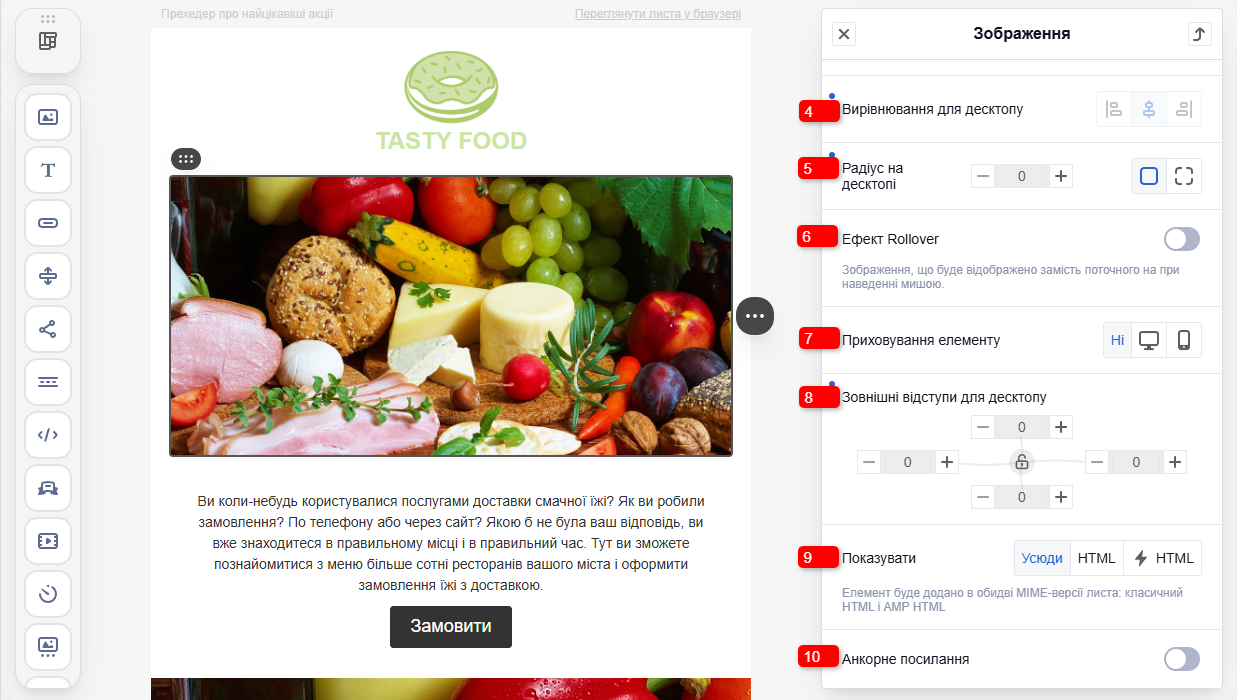Set center alignment for desktop
The height and width of the screenshot is (700, 1237).
coord(1149,109)
